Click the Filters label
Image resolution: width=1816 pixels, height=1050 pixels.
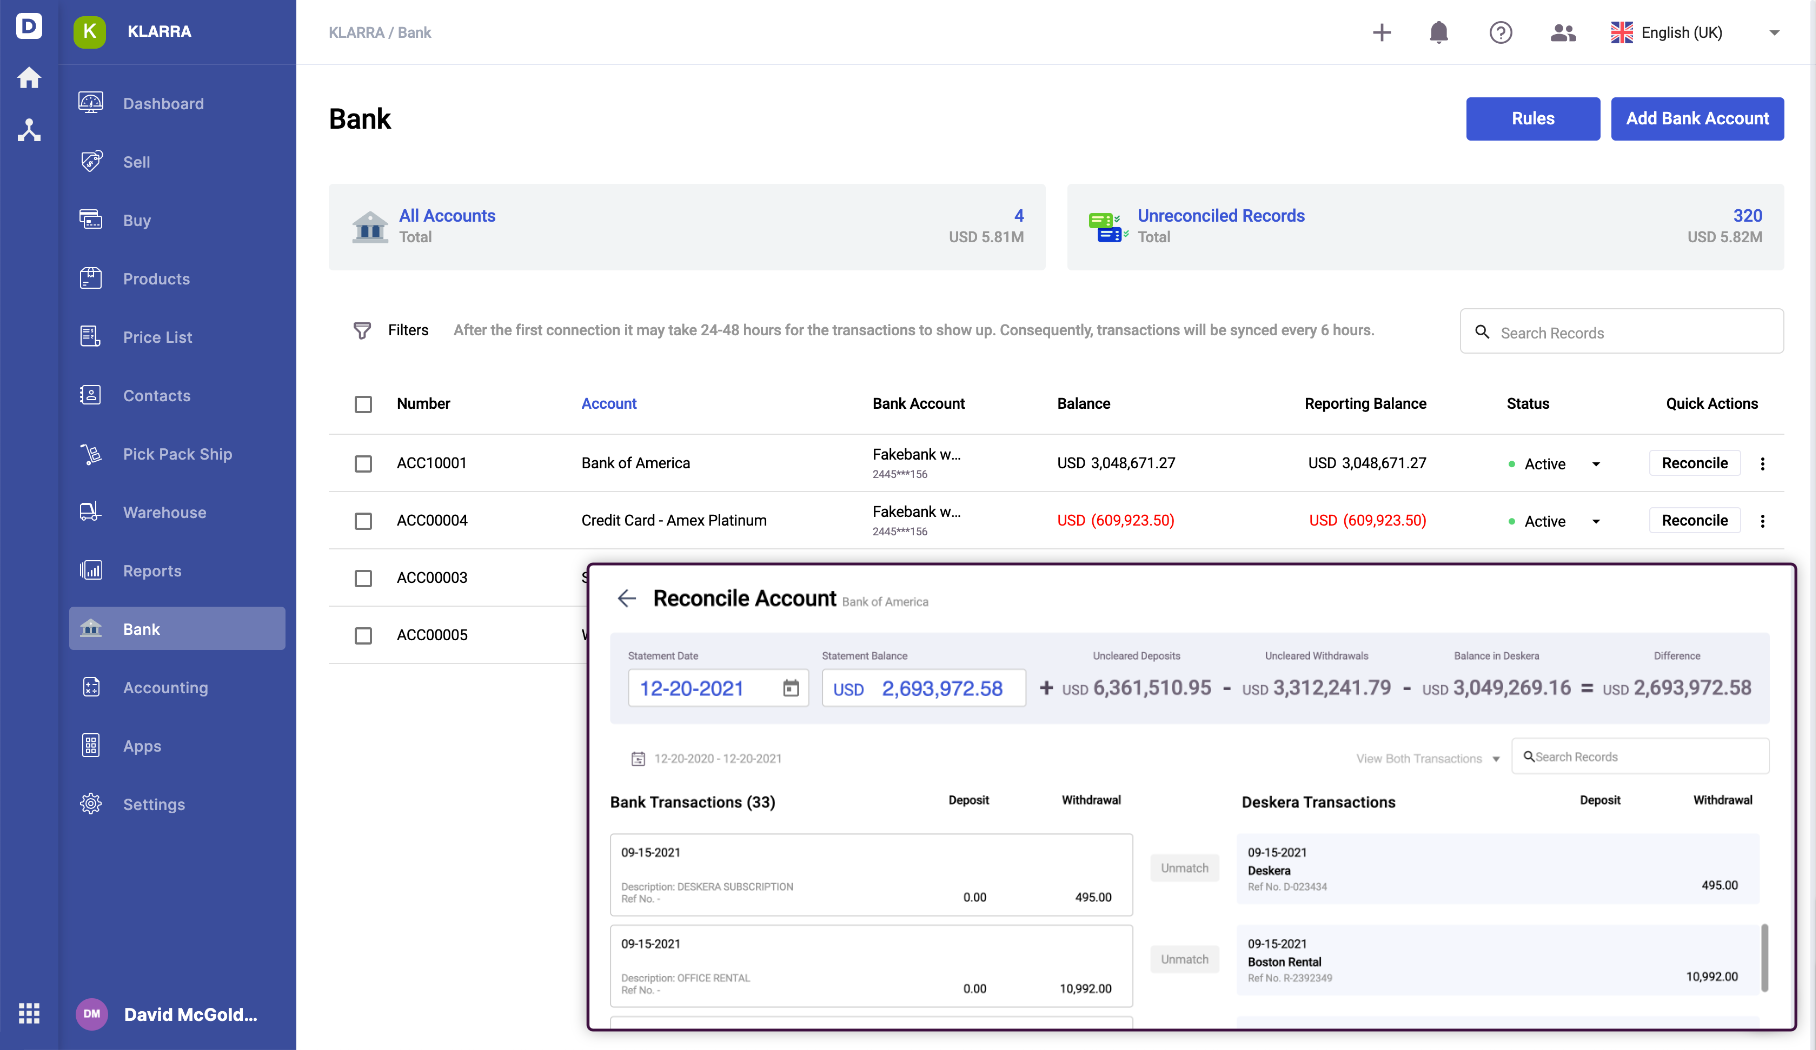pos(408,330)
